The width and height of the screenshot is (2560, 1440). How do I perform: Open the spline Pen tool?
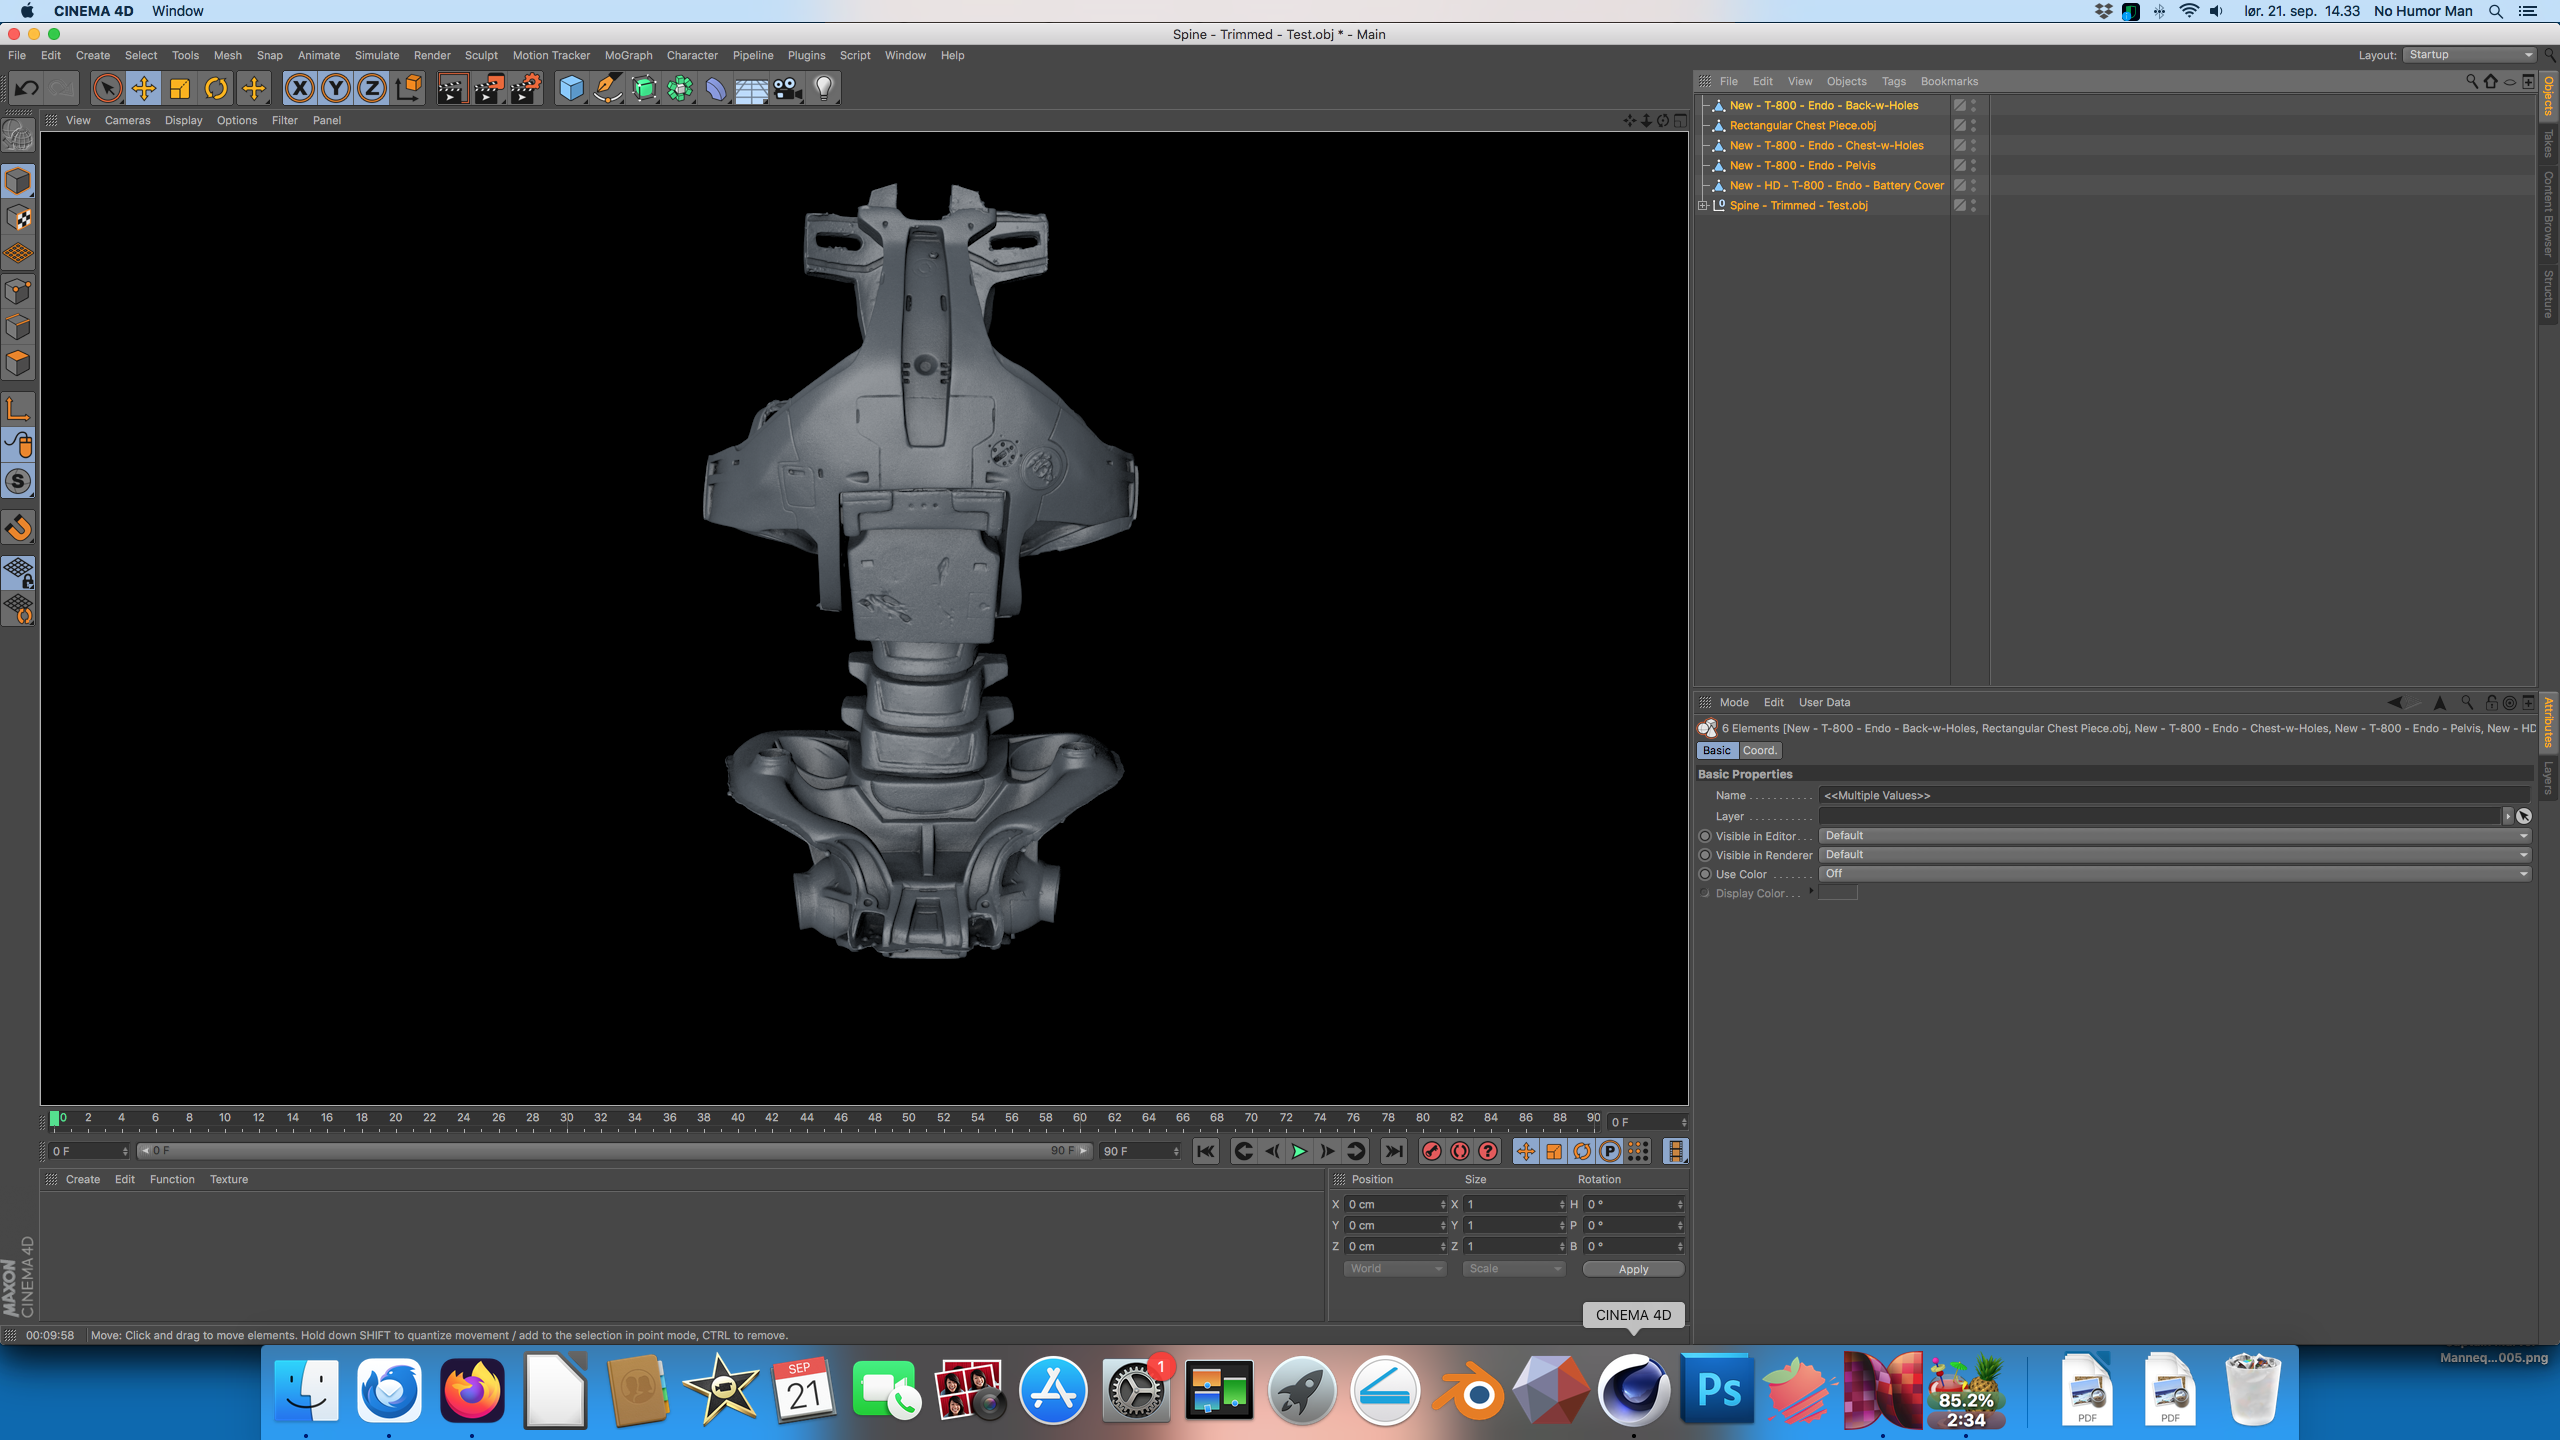(x=608, y=88)
